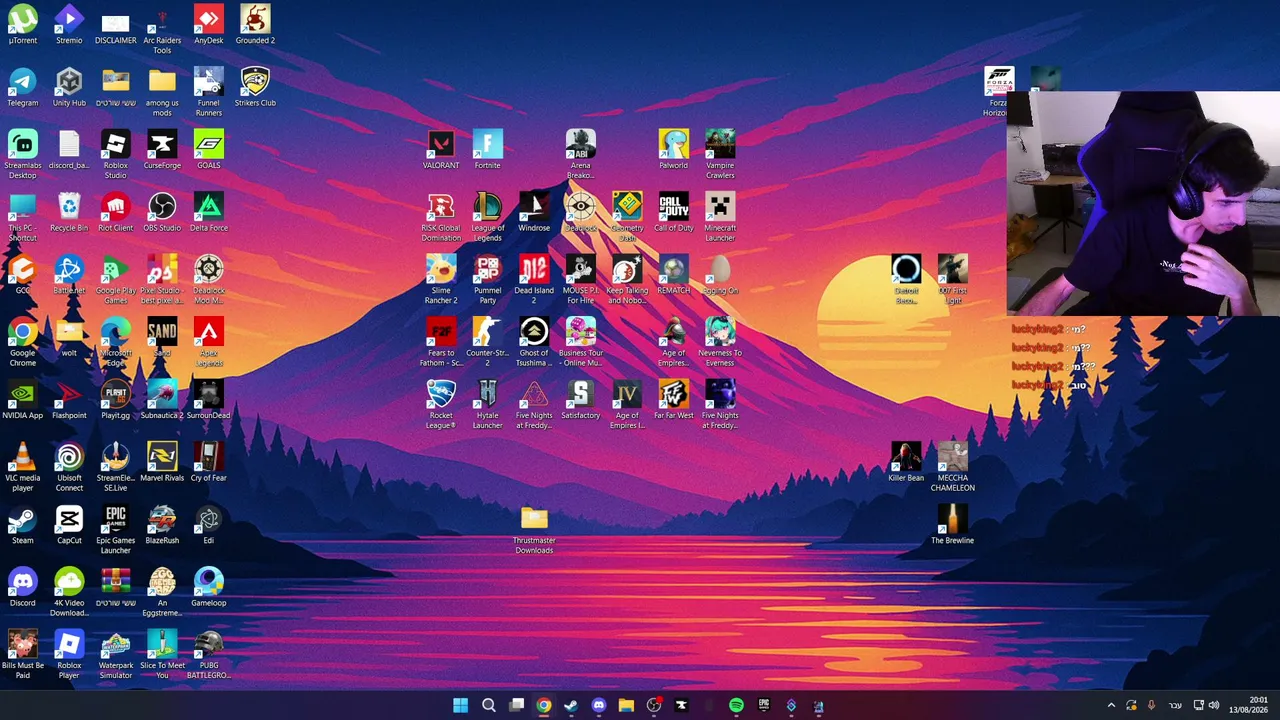This screenshot has width=1280, height=720.
Task: Select the Subnautica 2 desktop icon
Action: 162,400
